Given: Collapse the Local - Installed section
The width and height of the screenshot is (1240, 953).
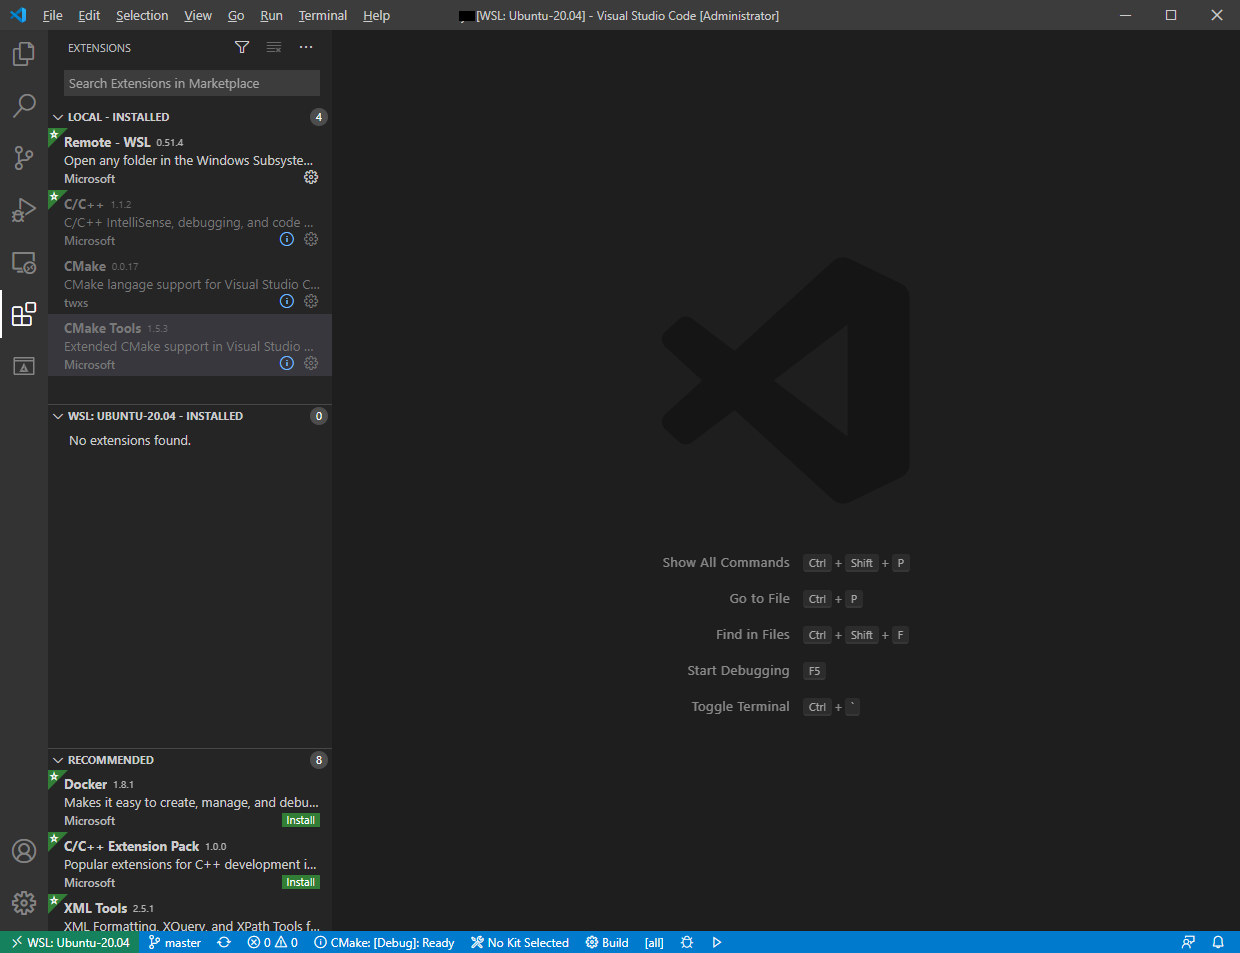Looking at the screenshot, I should (x=58, y=117).
